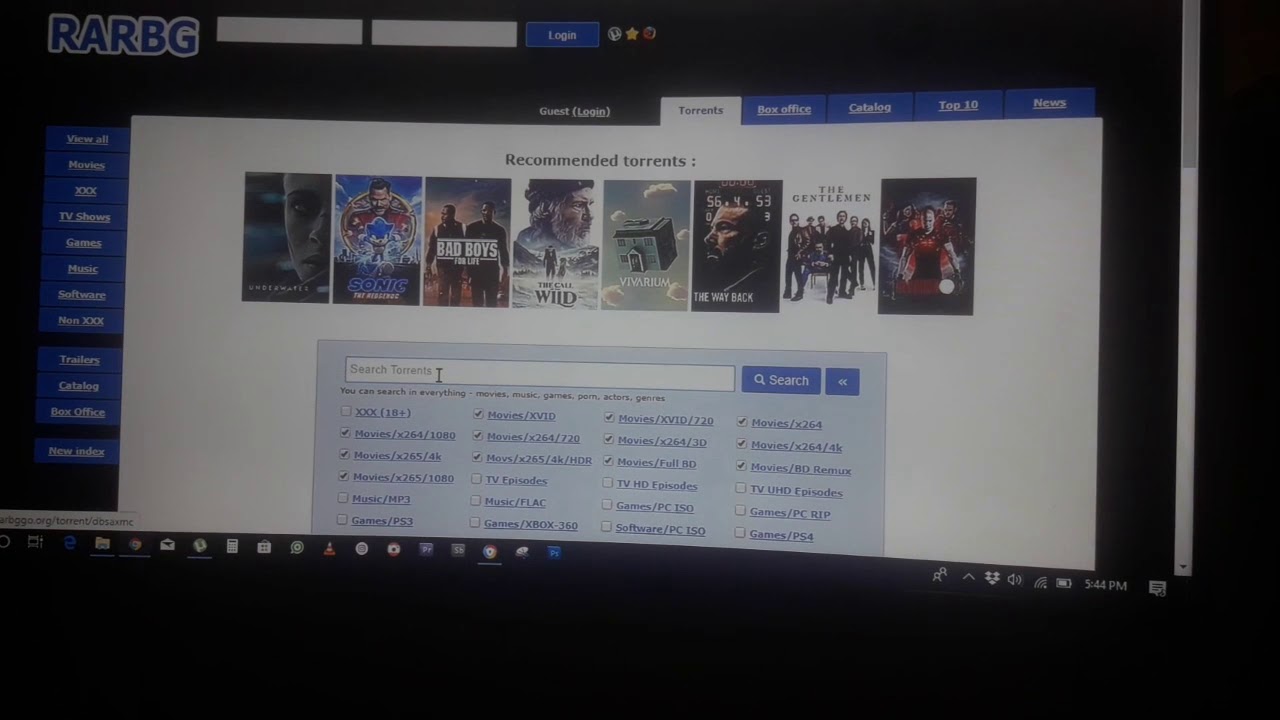Toggle the TV UHD Episodes checkbox
Viewport: 1280px width, 720px height.
740,489
